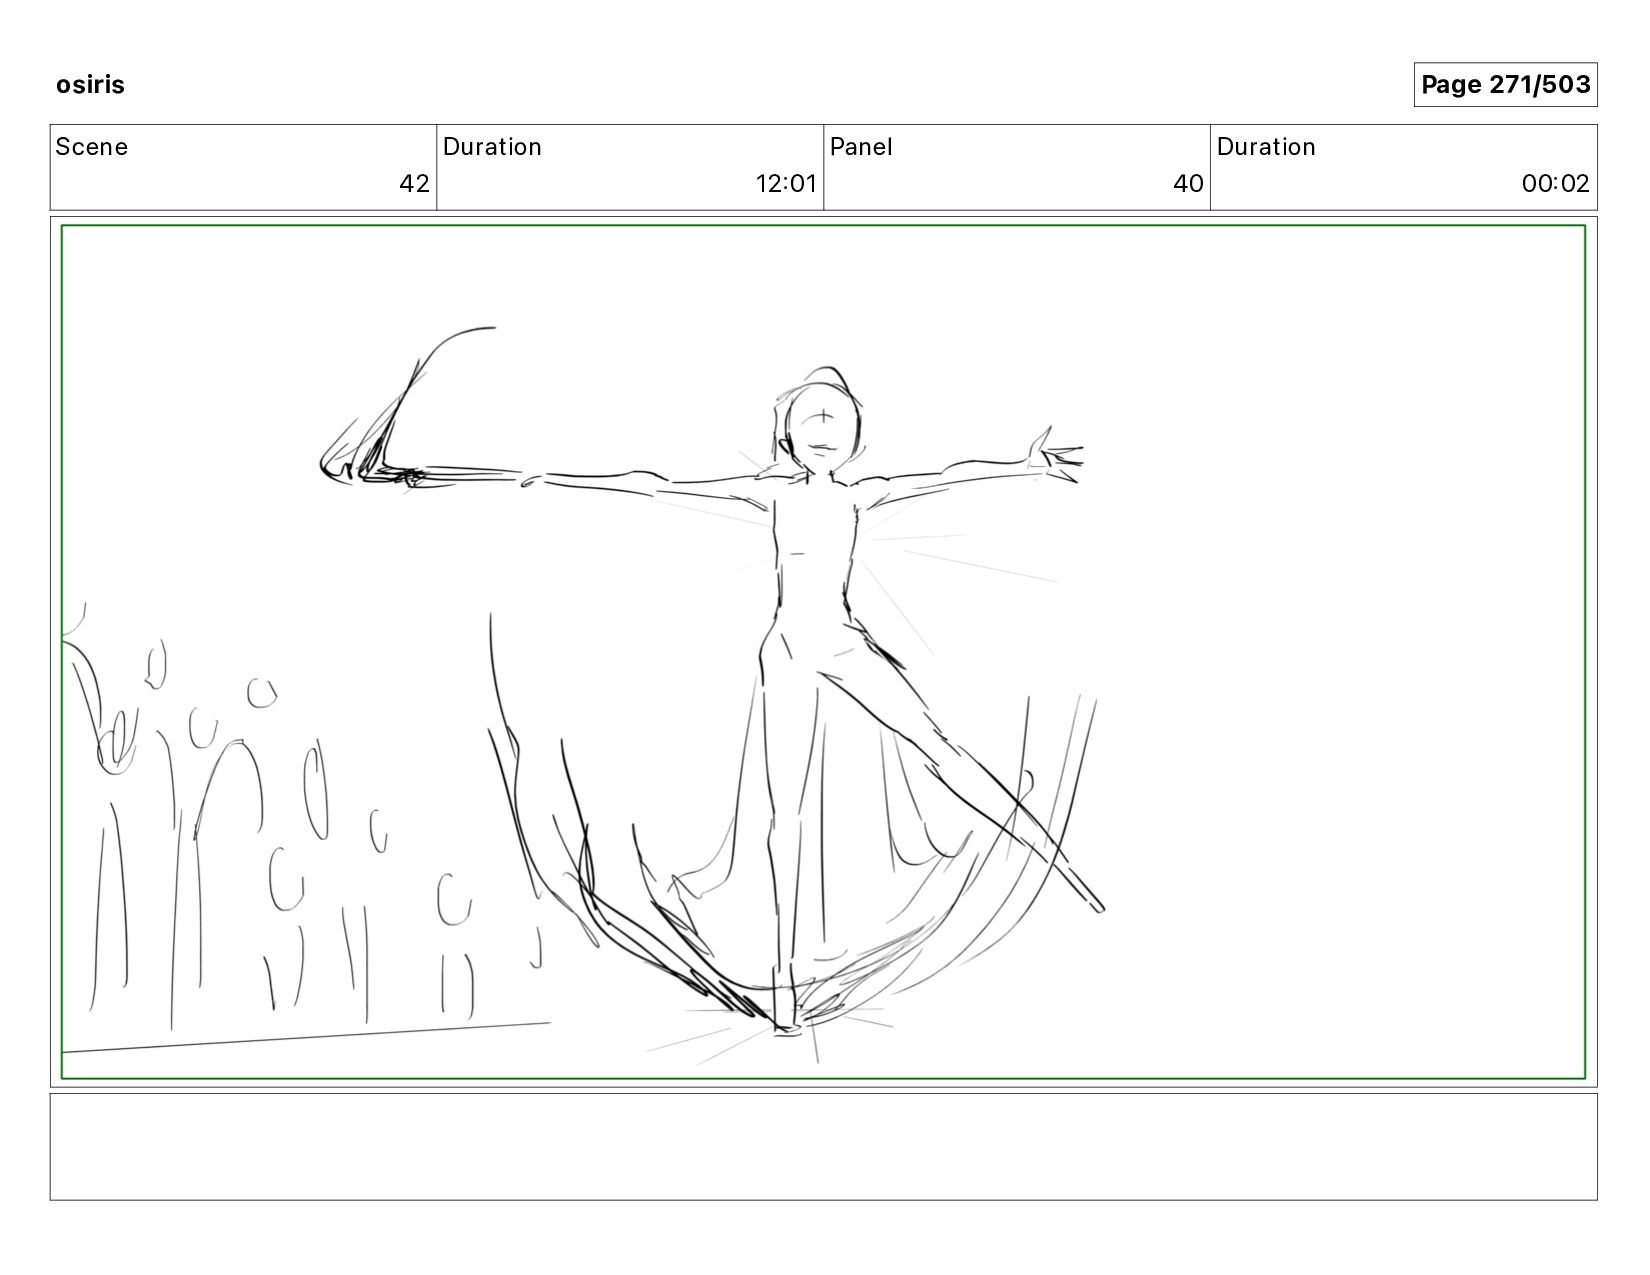Image resolution: width=1650 pixels, height=1275 pixels.
Task: Click the scene number value '42'
Action: (x=414, y=184)
